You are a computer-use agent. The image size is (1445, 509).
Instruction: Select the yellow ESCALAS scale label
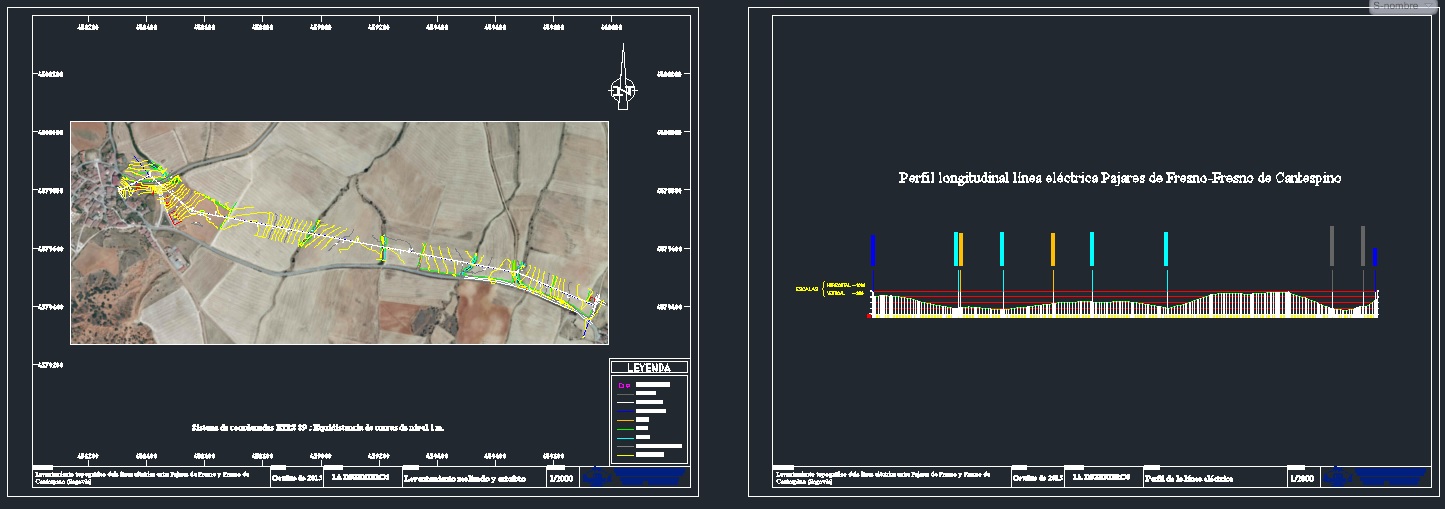[805, 289]
